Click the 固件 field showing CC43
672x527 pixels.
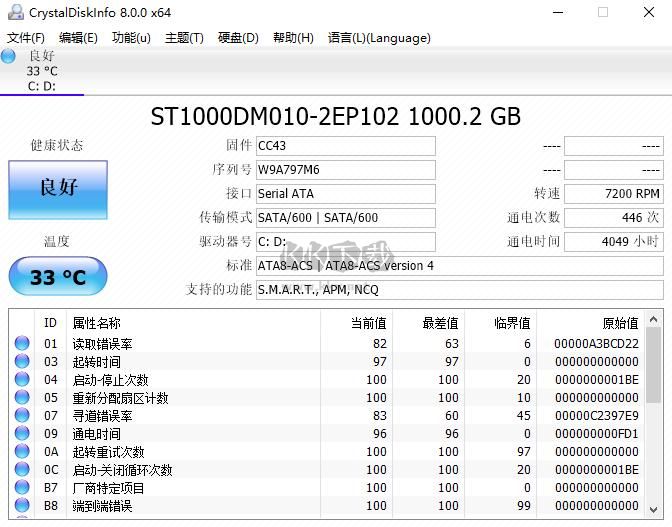point(346,146)
